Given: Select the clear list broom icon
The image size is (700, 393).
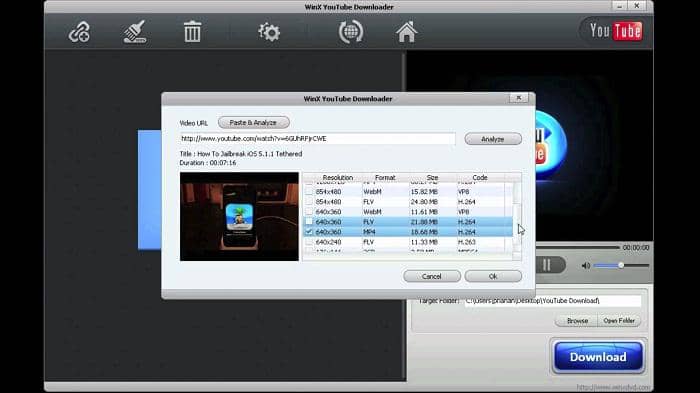Looking at the screenshot, I should pos(135,32).
